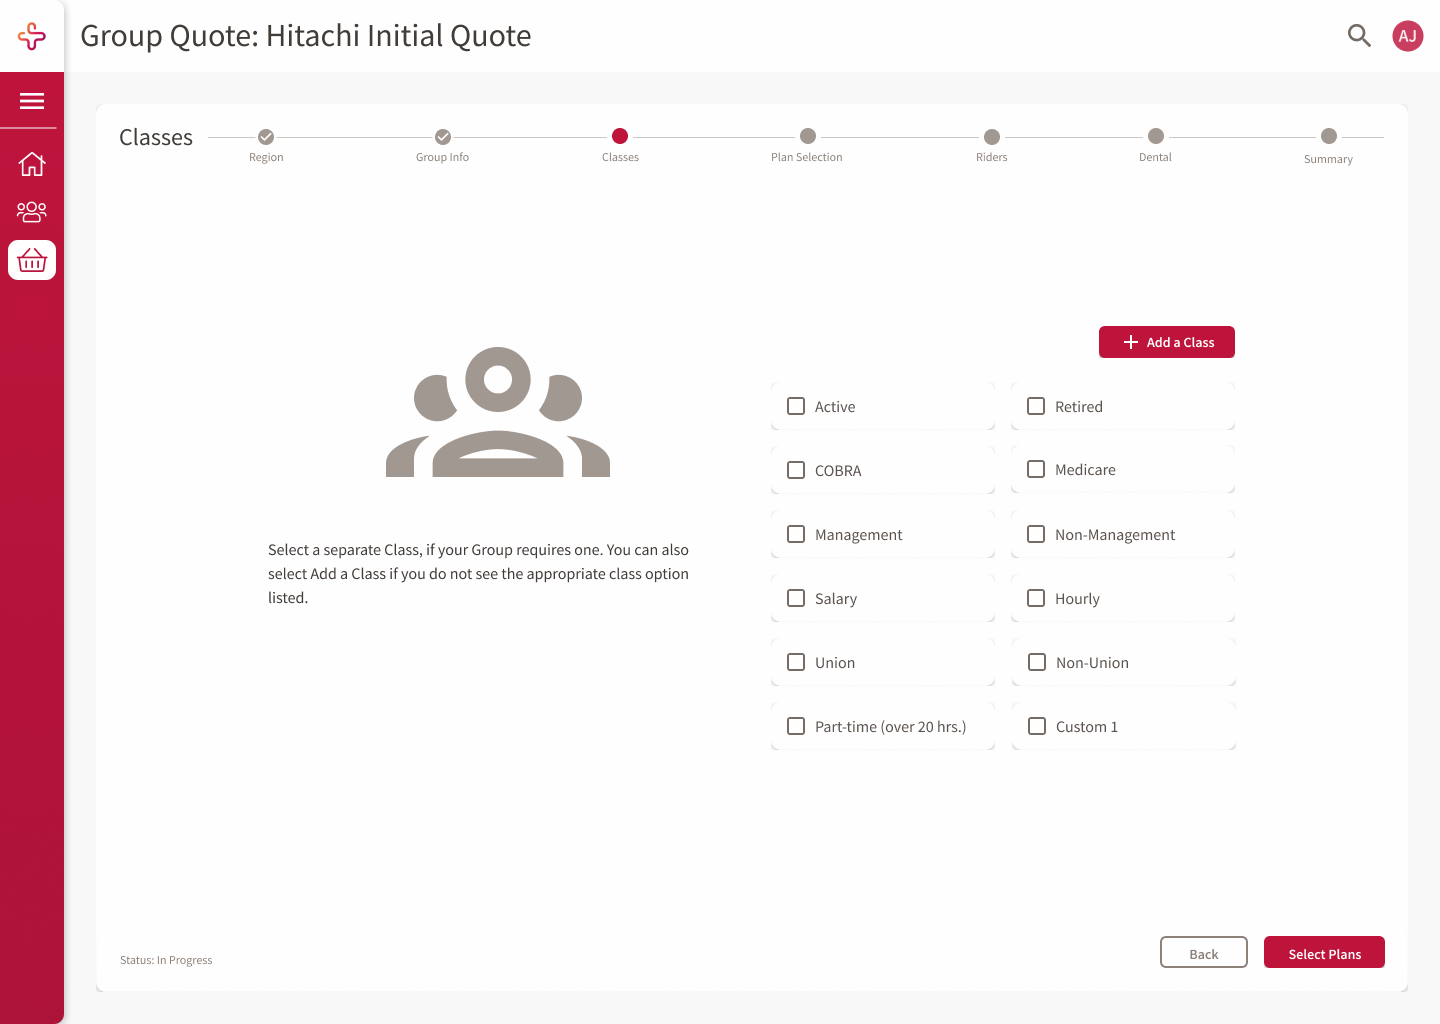Click the Back button

pos(1204,952)
